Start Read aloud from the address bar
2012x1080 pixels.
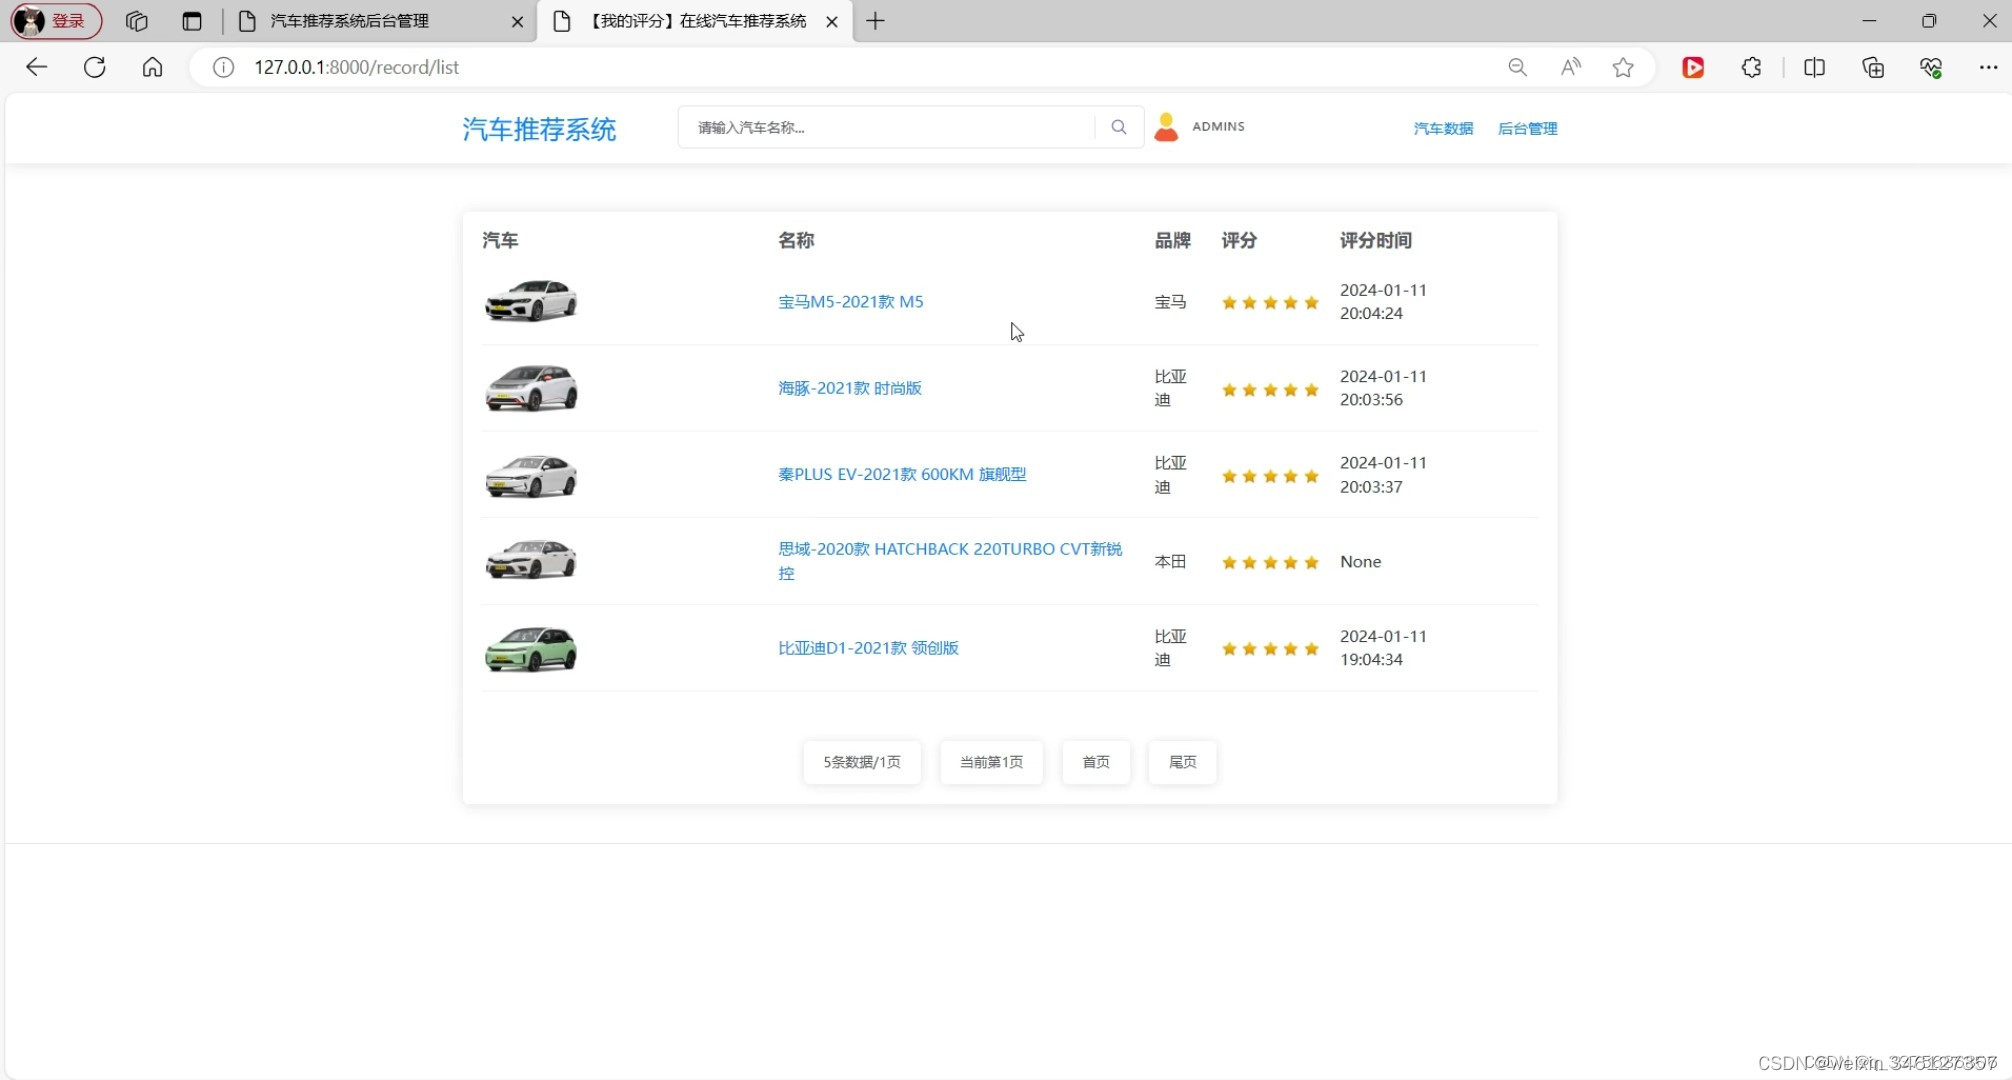1569,67
